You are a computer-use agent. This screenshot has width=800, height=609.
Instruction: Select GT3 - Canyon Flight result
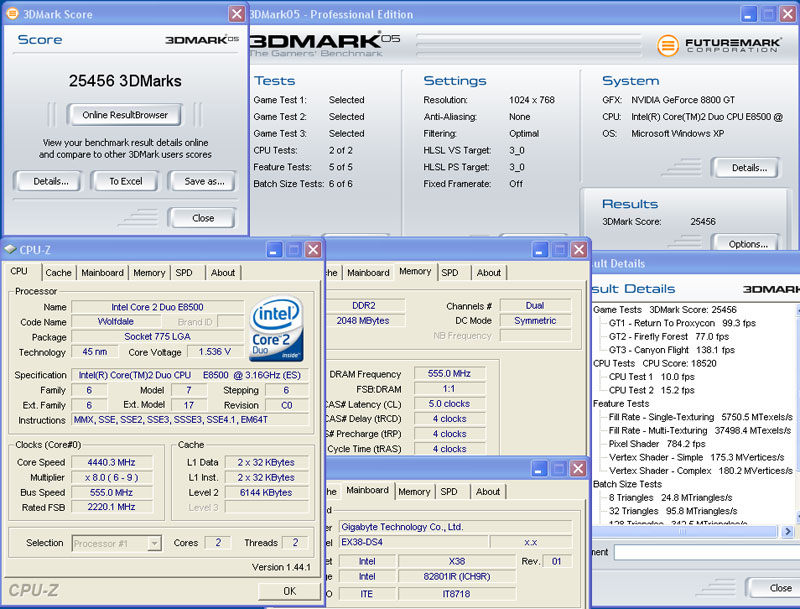(671, 350)
